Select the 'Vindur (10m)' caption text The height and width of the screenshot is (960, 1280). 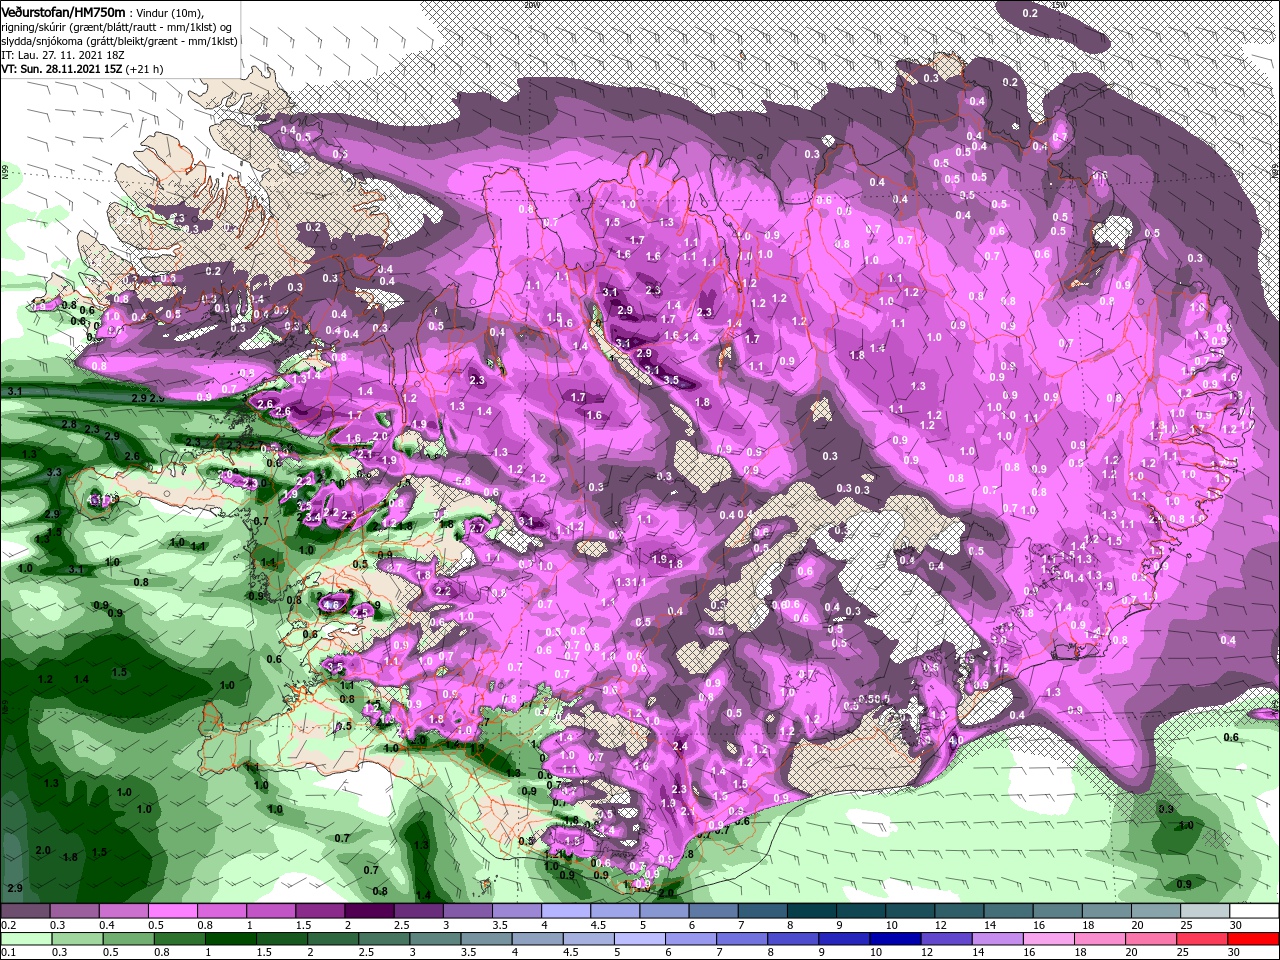[170, 12]
